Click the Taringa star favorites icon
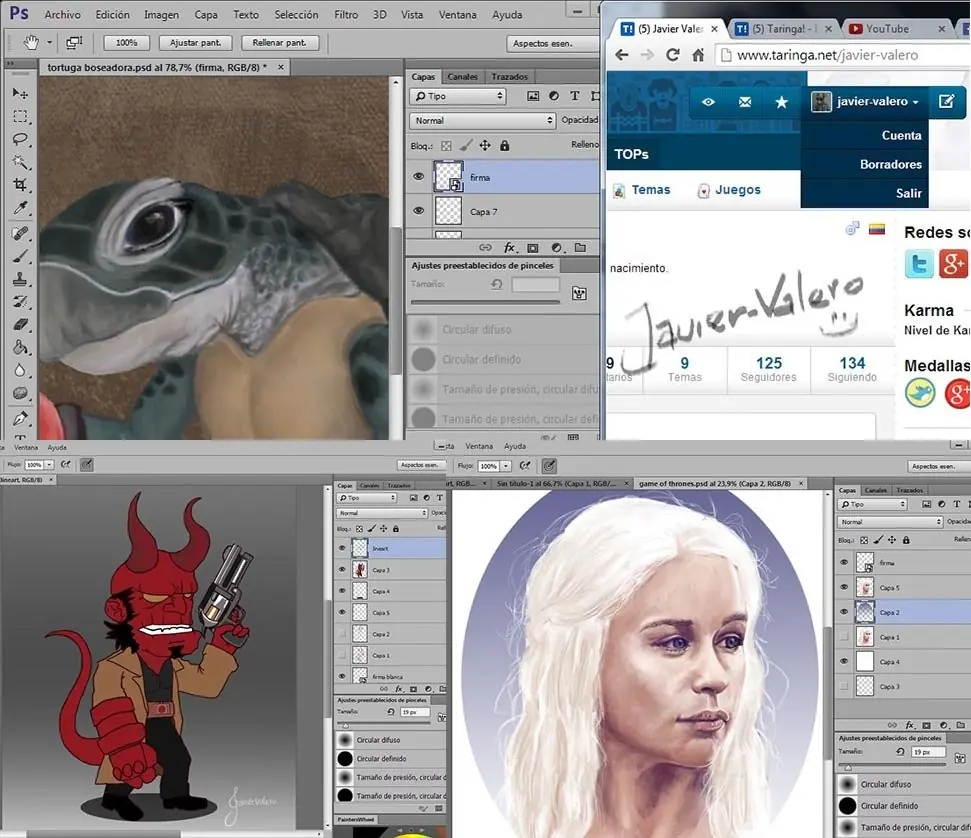This screenshot has height=838, width=971. tap(782, 102)
